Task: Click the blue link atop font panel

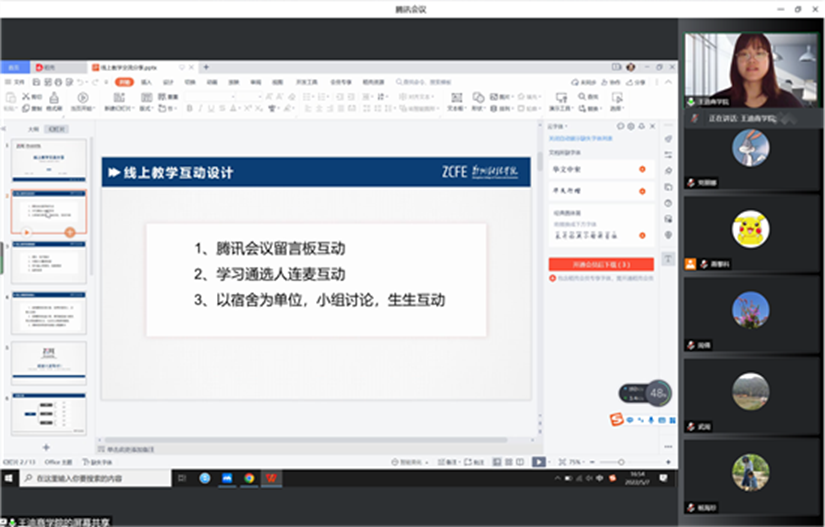Action: 580,138
